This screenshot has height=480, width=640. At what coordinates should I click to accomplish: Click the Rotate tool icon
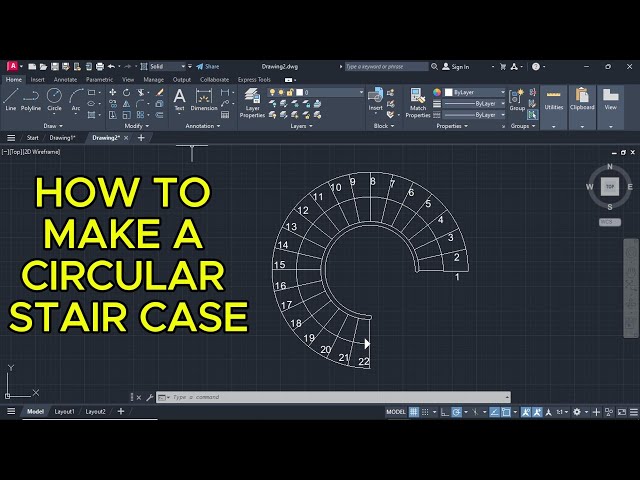tap(127, 93)
